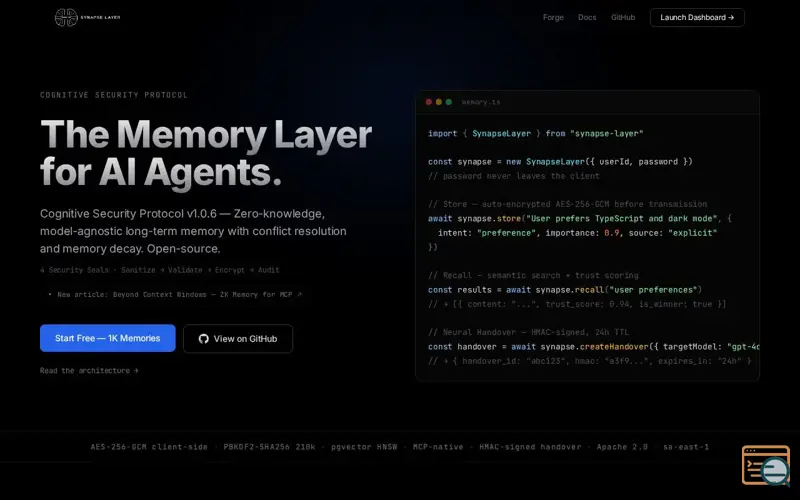Viewport: 800px width, 500px height.
Task: Click the Synapse Layer brain logo
Action: [66, 17]
